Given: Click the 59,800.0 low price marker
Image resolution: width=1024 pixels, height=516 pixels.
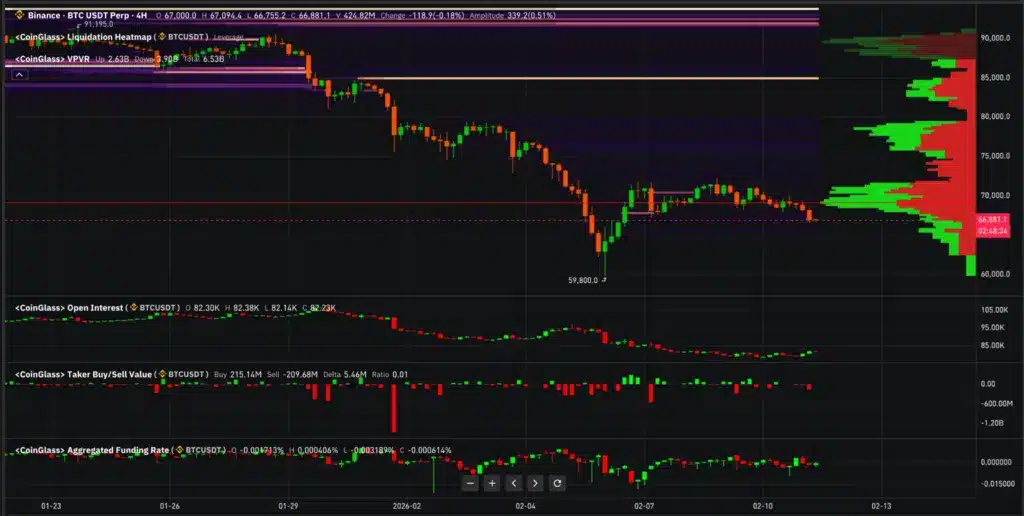Looking at the screenshot, I should pyautogui.click(x=582, y=281).
